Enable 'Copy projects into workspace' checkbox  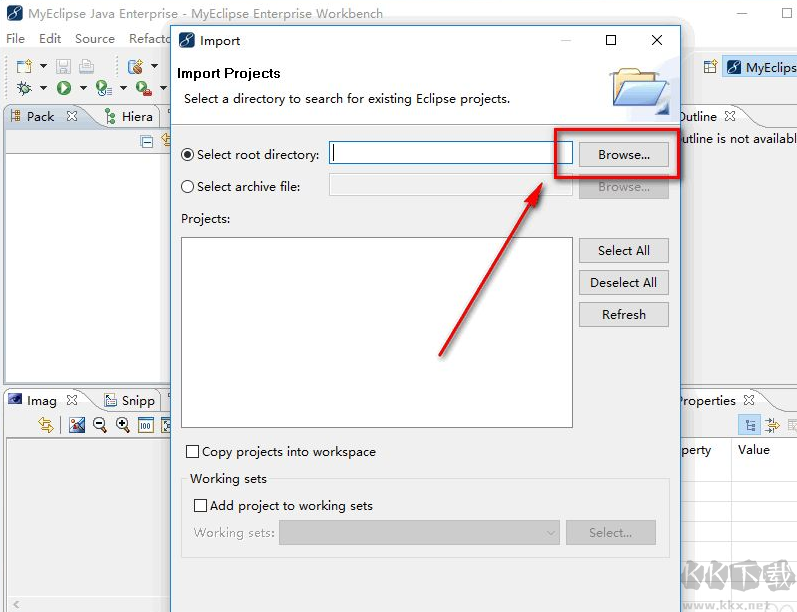193,452
